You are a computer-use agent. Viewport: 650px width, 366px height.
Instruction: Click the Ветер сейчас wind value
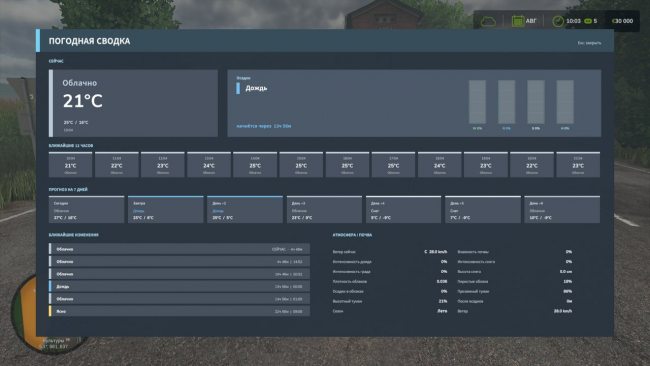tap(435, 252)
